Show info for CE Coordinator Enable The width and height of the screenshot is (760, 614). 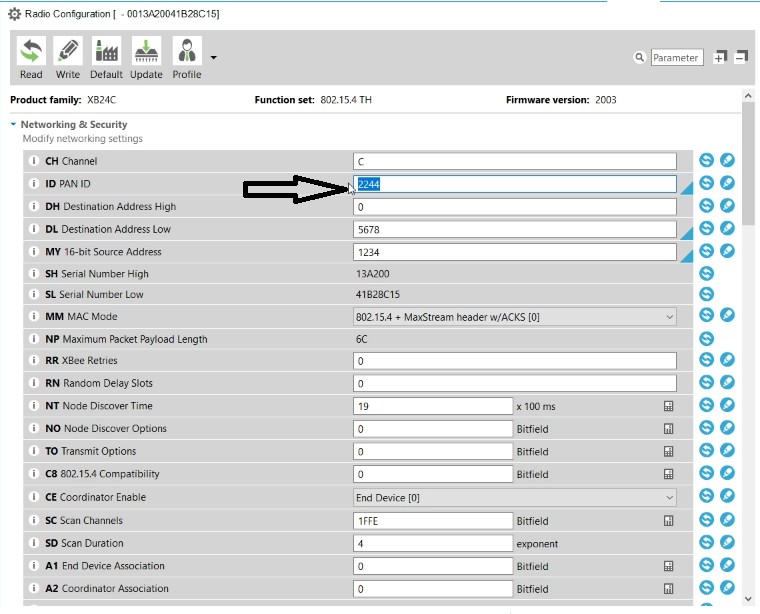point(33,497)
